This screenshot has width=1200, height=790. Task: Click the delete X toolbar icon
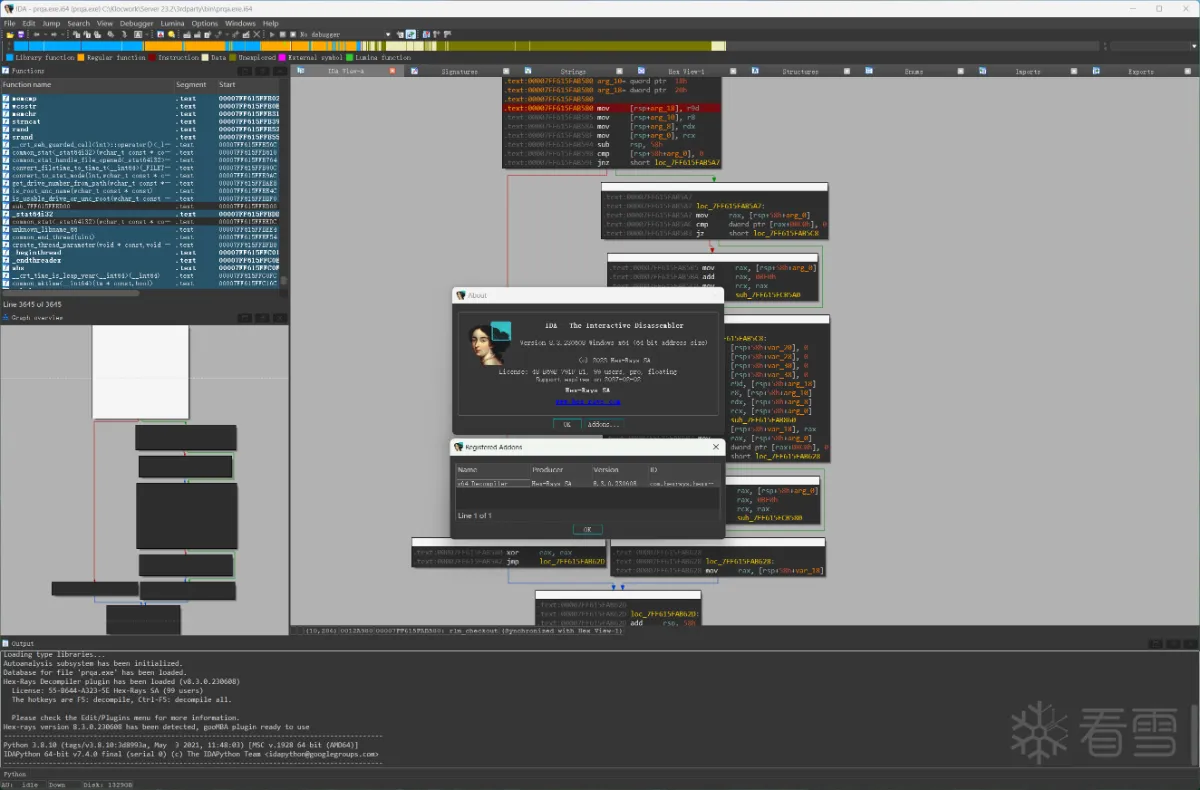point(258,34)
